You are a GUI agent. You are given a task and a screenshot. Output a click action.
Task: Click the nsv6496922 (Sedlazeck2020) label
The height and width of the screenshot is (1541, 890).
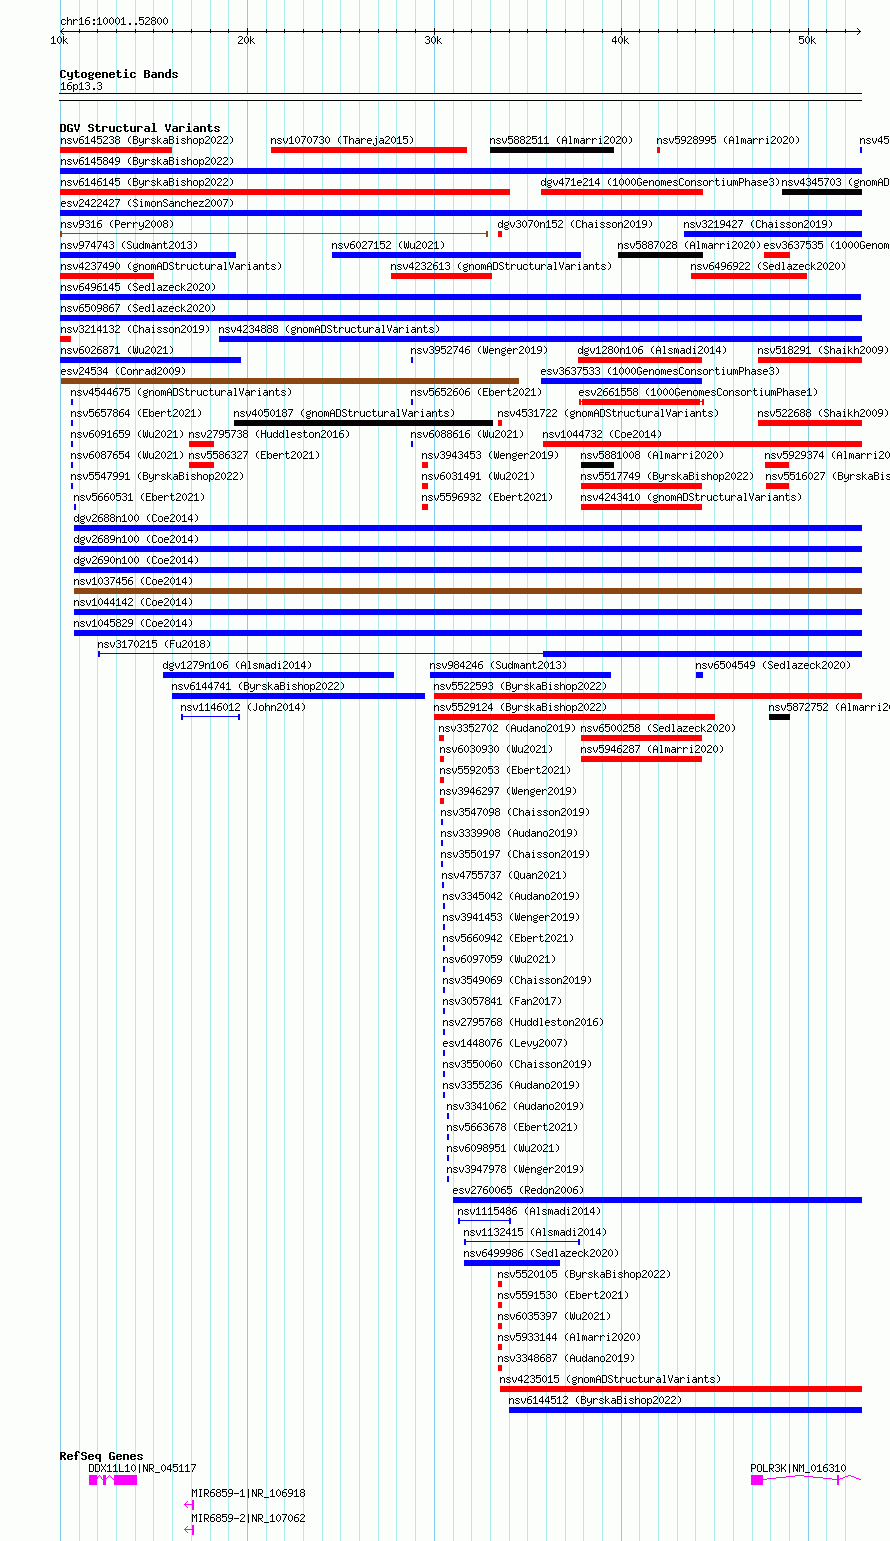pyautogui.click(x=768, y=267)
